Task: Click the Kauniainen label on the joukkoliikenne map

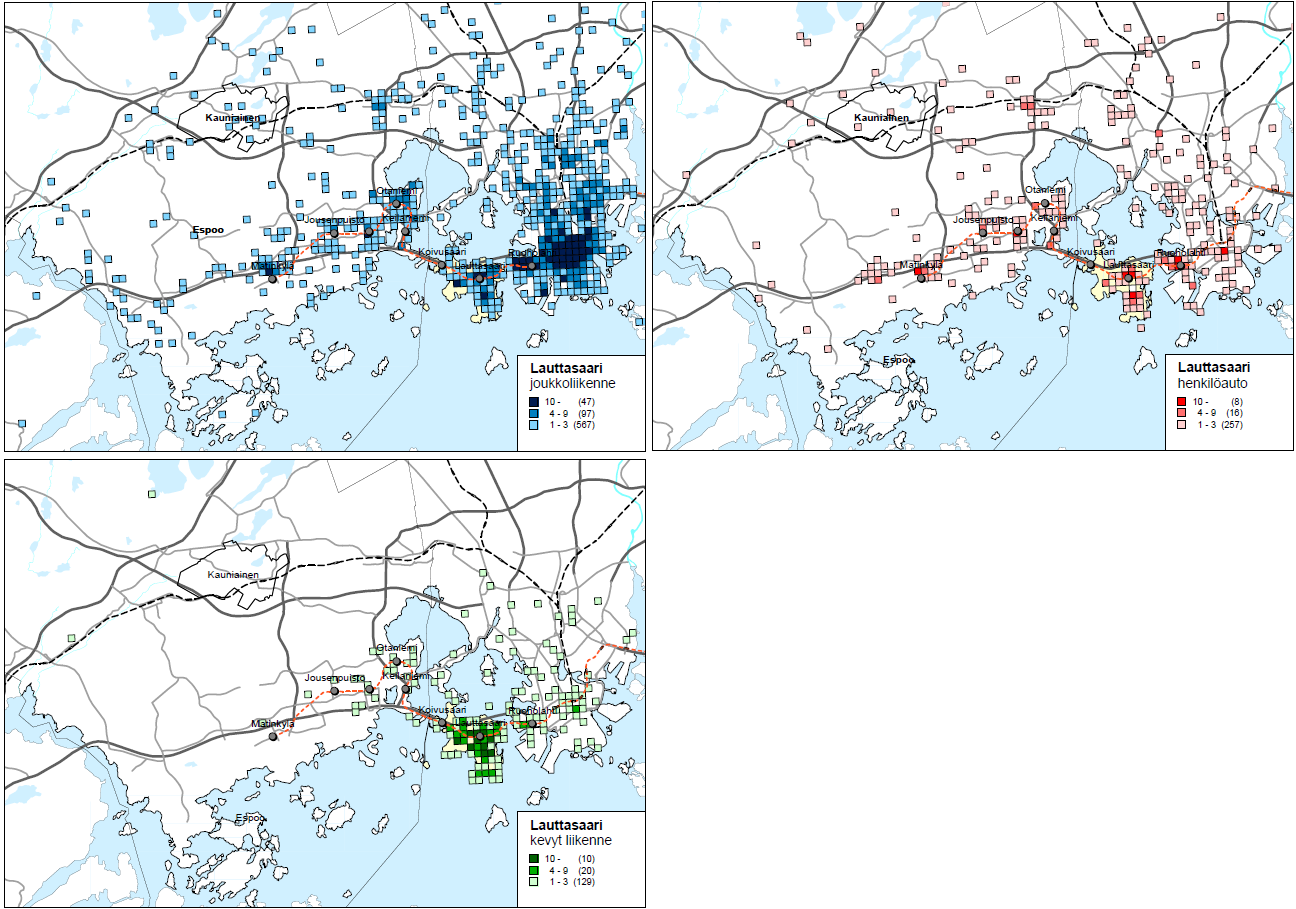Action: (x=233, y=118)
